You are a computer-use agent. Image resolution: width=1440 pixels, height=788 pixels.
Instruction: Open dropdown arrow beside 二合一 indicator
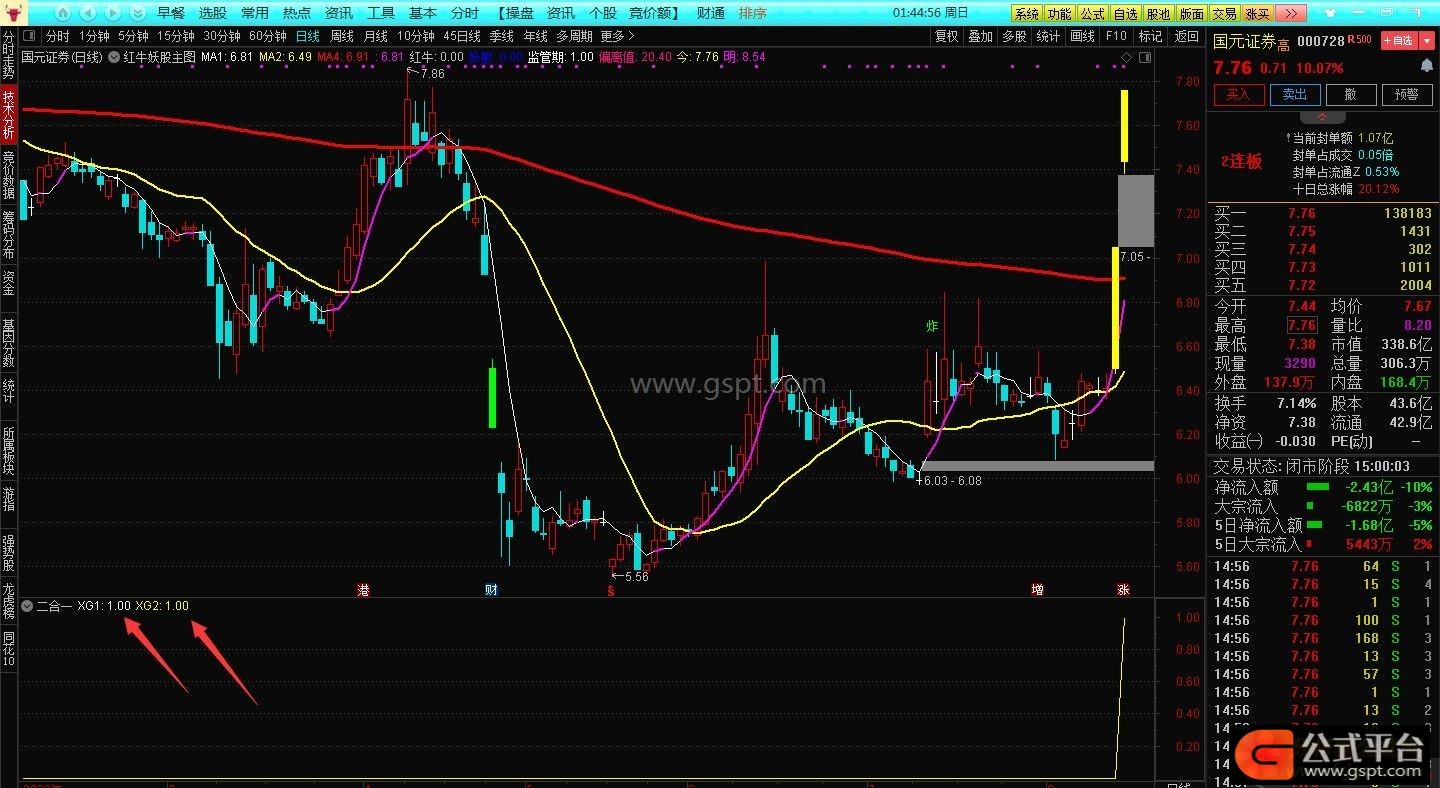coord(27,606)
